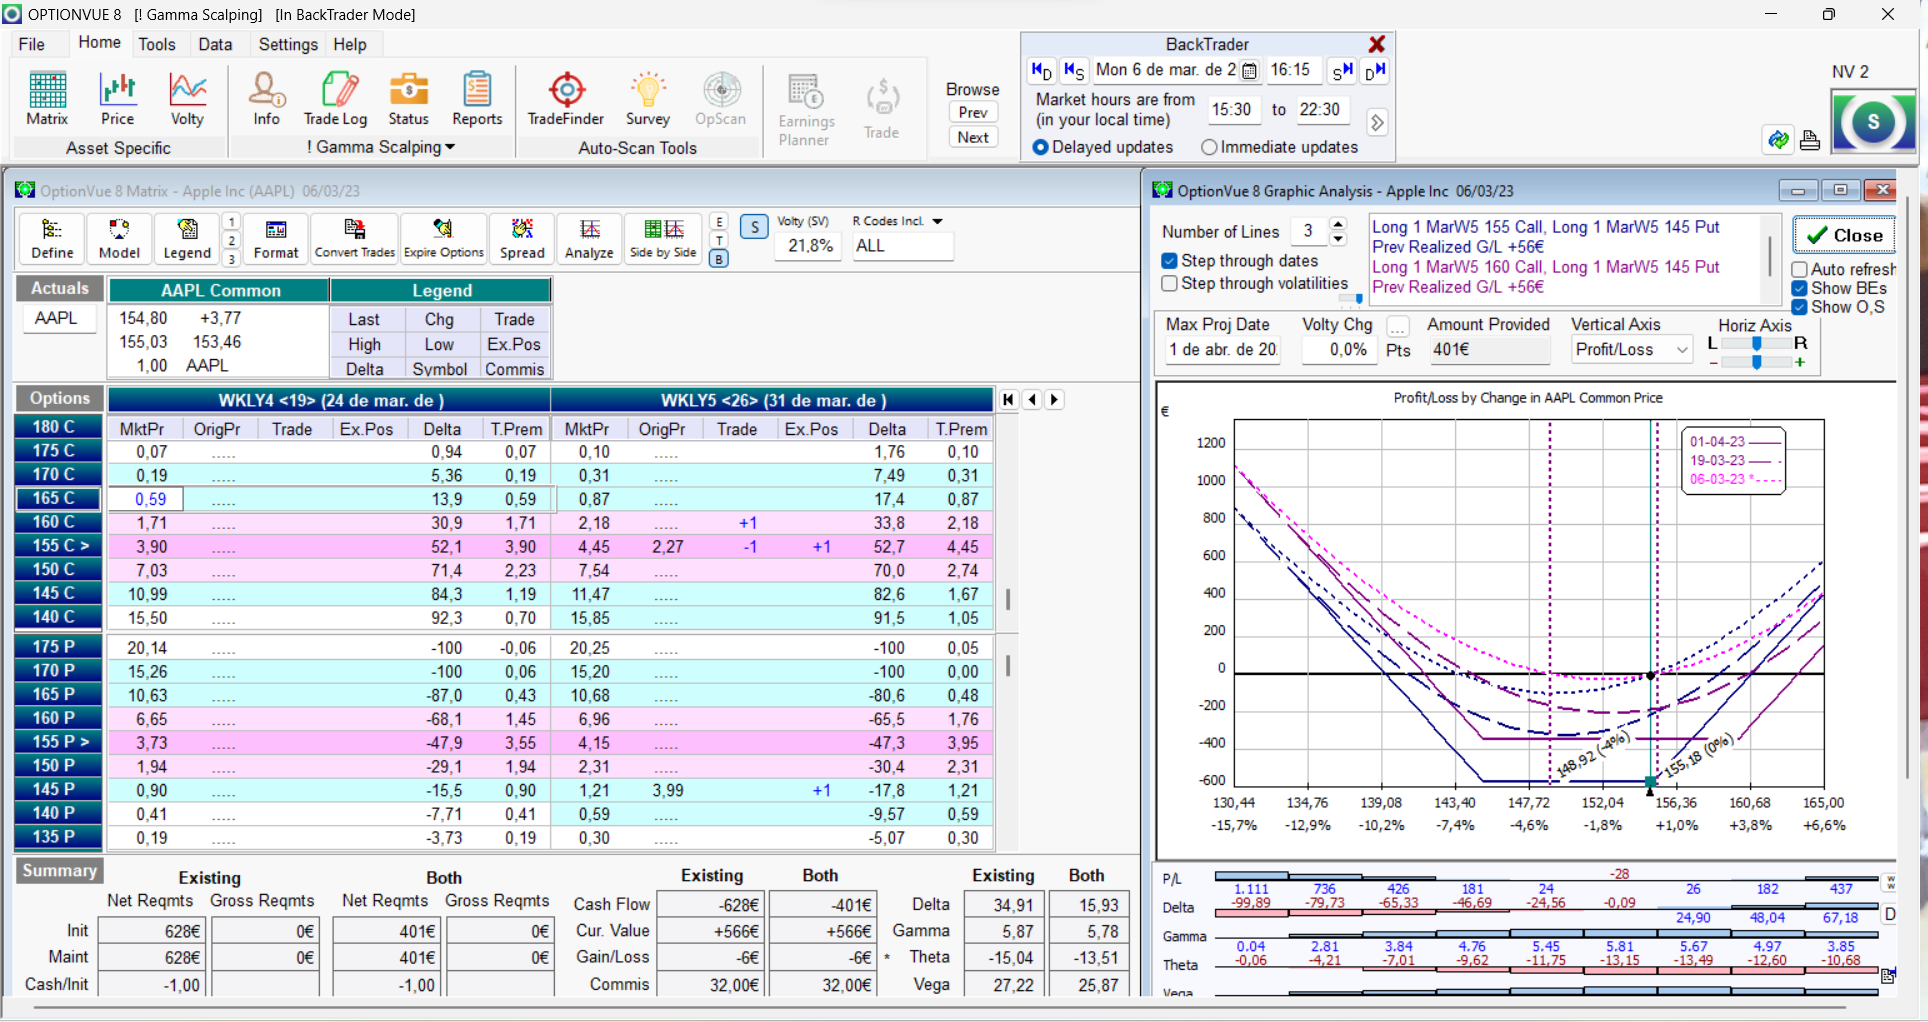The width and height of the screenshot is (1928, 1022).
Task: Click the refresh globe icon beside printer
Action: pos(1778,140)
